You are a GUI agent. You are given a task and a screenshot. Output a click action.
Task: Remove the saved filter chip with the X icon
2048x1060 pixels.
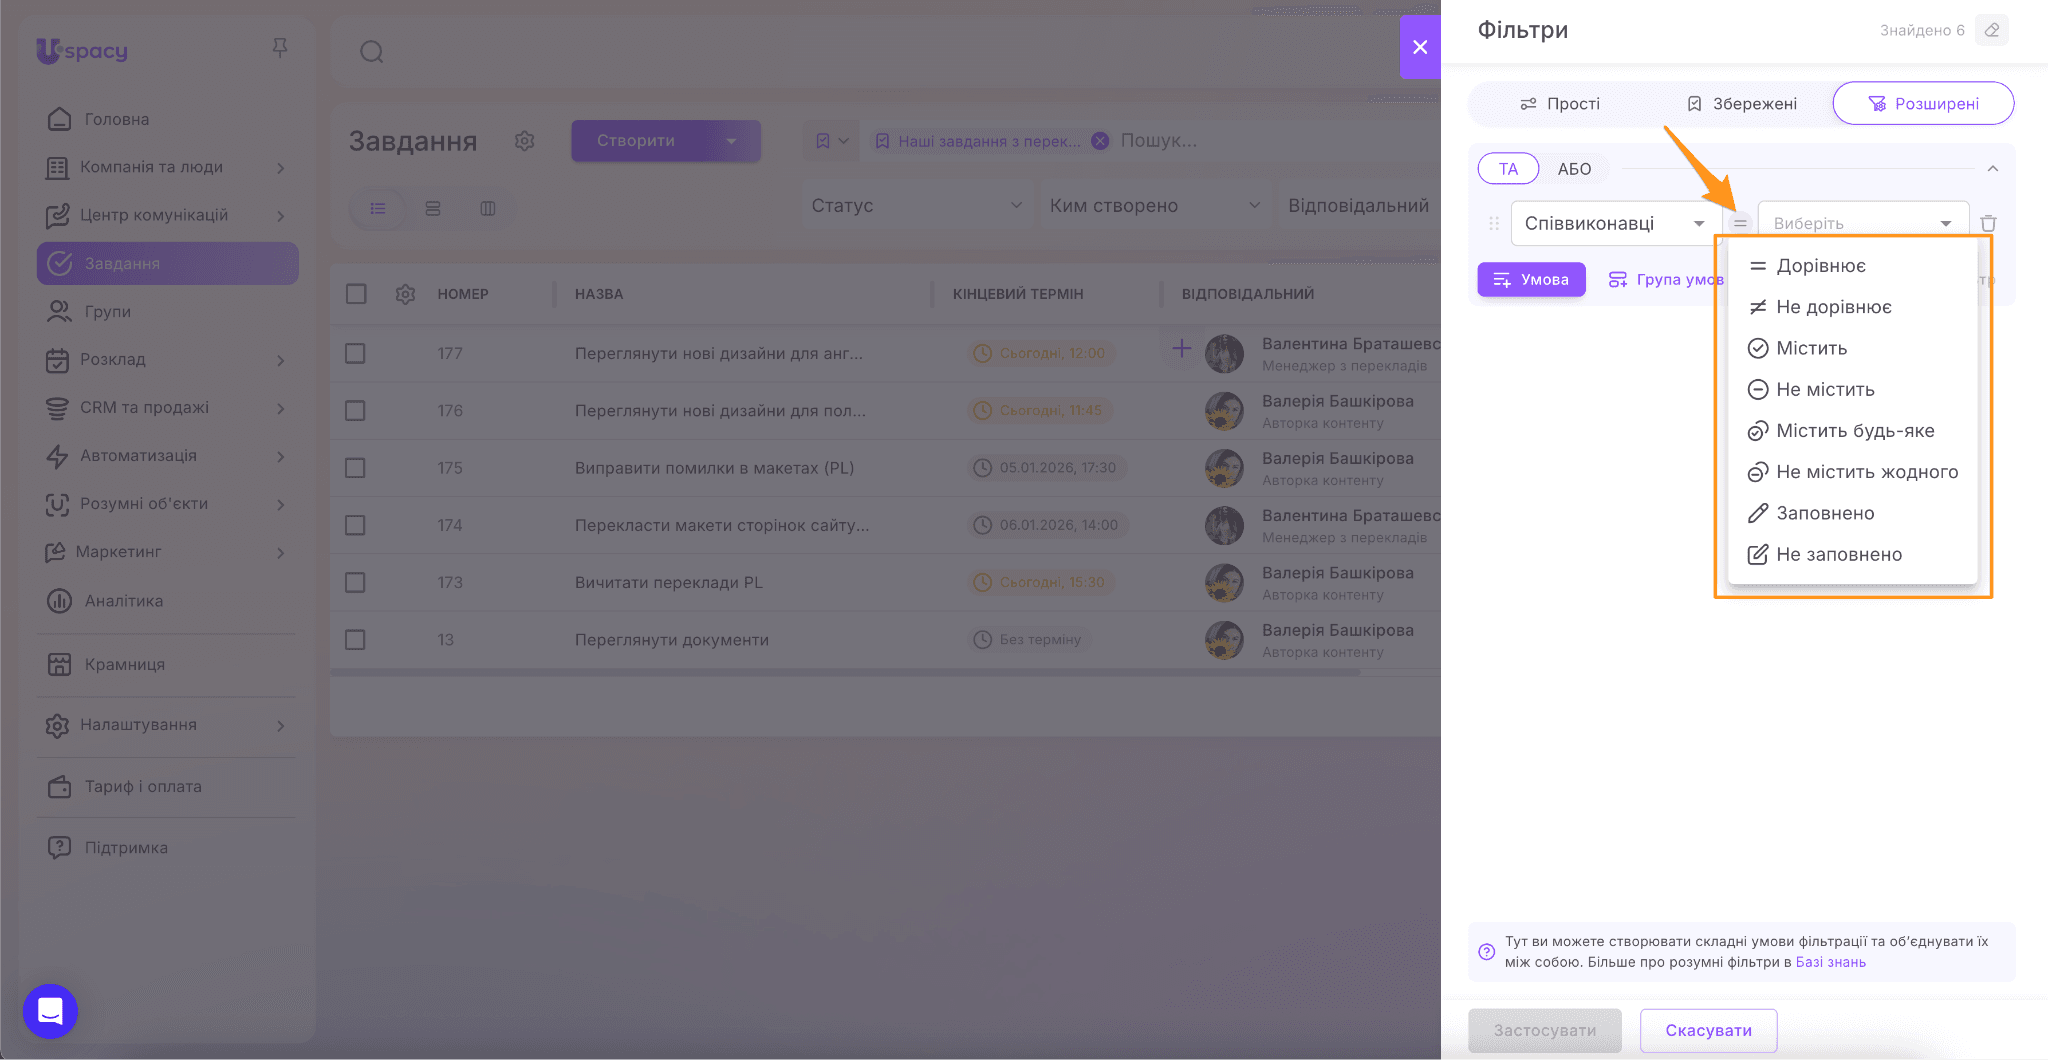1100,141
